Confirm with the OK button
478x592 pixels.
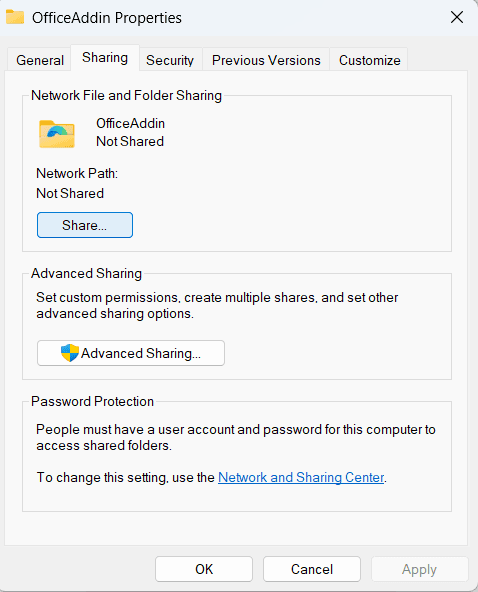click(204, 569)
